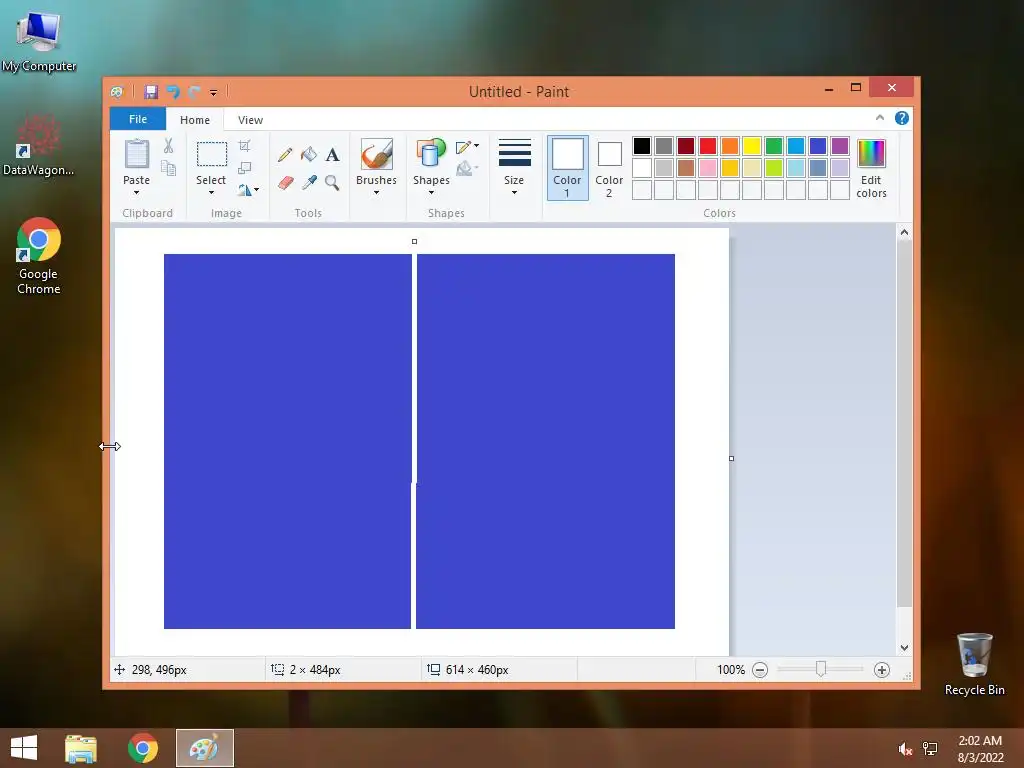Viewport: 1024px width, 768px height.
Task: Click the Undo arrow in title bar
Action: point(173,91)
